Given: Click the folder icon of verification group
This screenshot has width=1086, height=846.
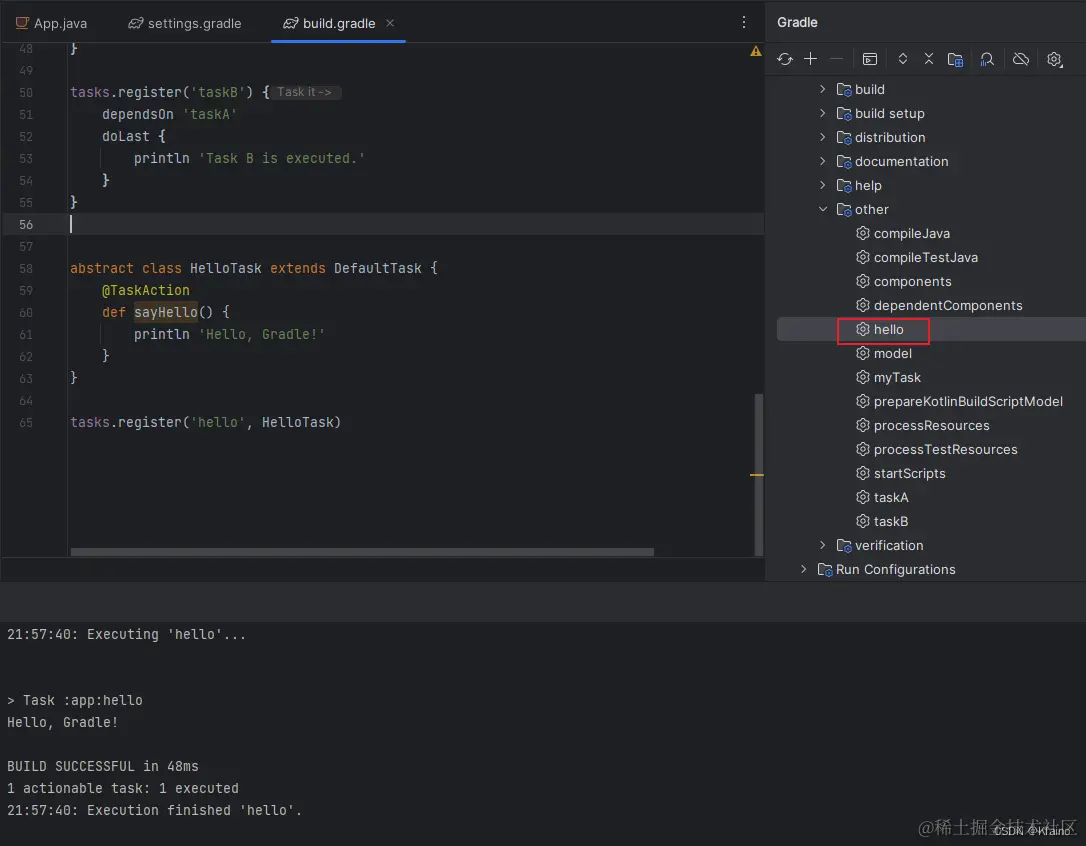Looking at the screenshot, I should coord(844,546).
